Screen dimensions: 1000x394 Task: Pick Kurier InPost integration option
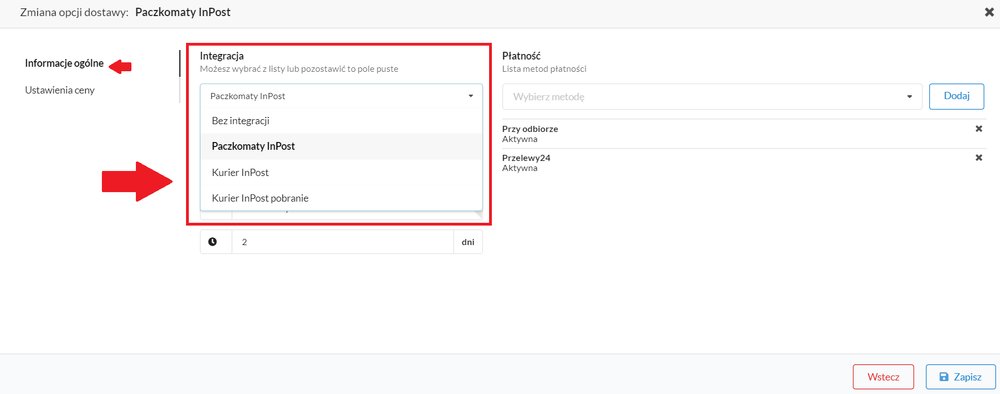[341, 172]
